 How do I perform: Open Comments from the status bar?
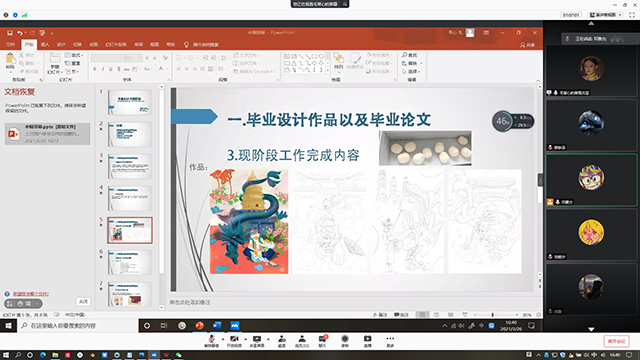pyautogui.click(x=401, y=315)
